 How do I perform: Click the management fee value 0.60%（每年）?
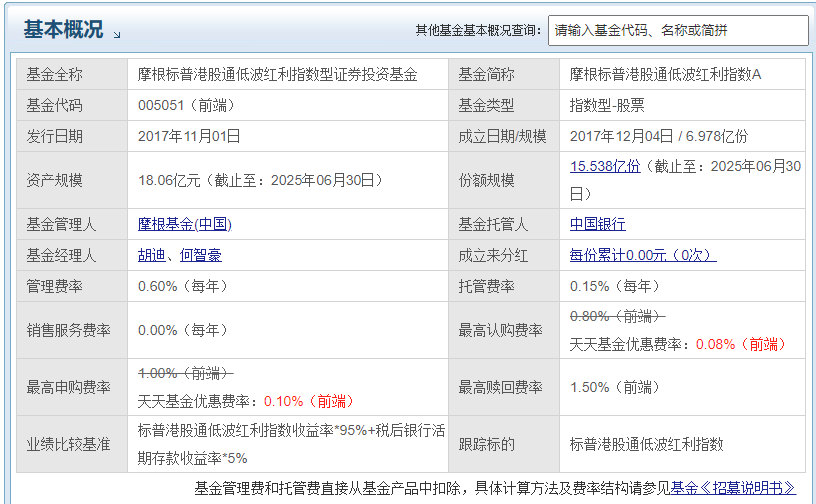pyautogui.click(x=183, y=286)
